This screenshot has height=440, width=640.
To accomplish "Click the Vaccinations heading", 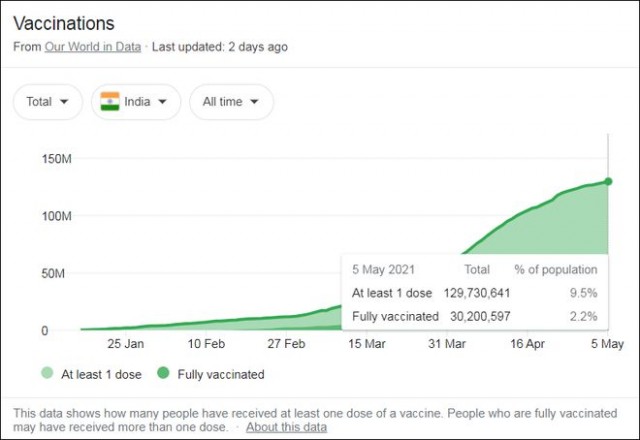I will click(x=64, y=23).
